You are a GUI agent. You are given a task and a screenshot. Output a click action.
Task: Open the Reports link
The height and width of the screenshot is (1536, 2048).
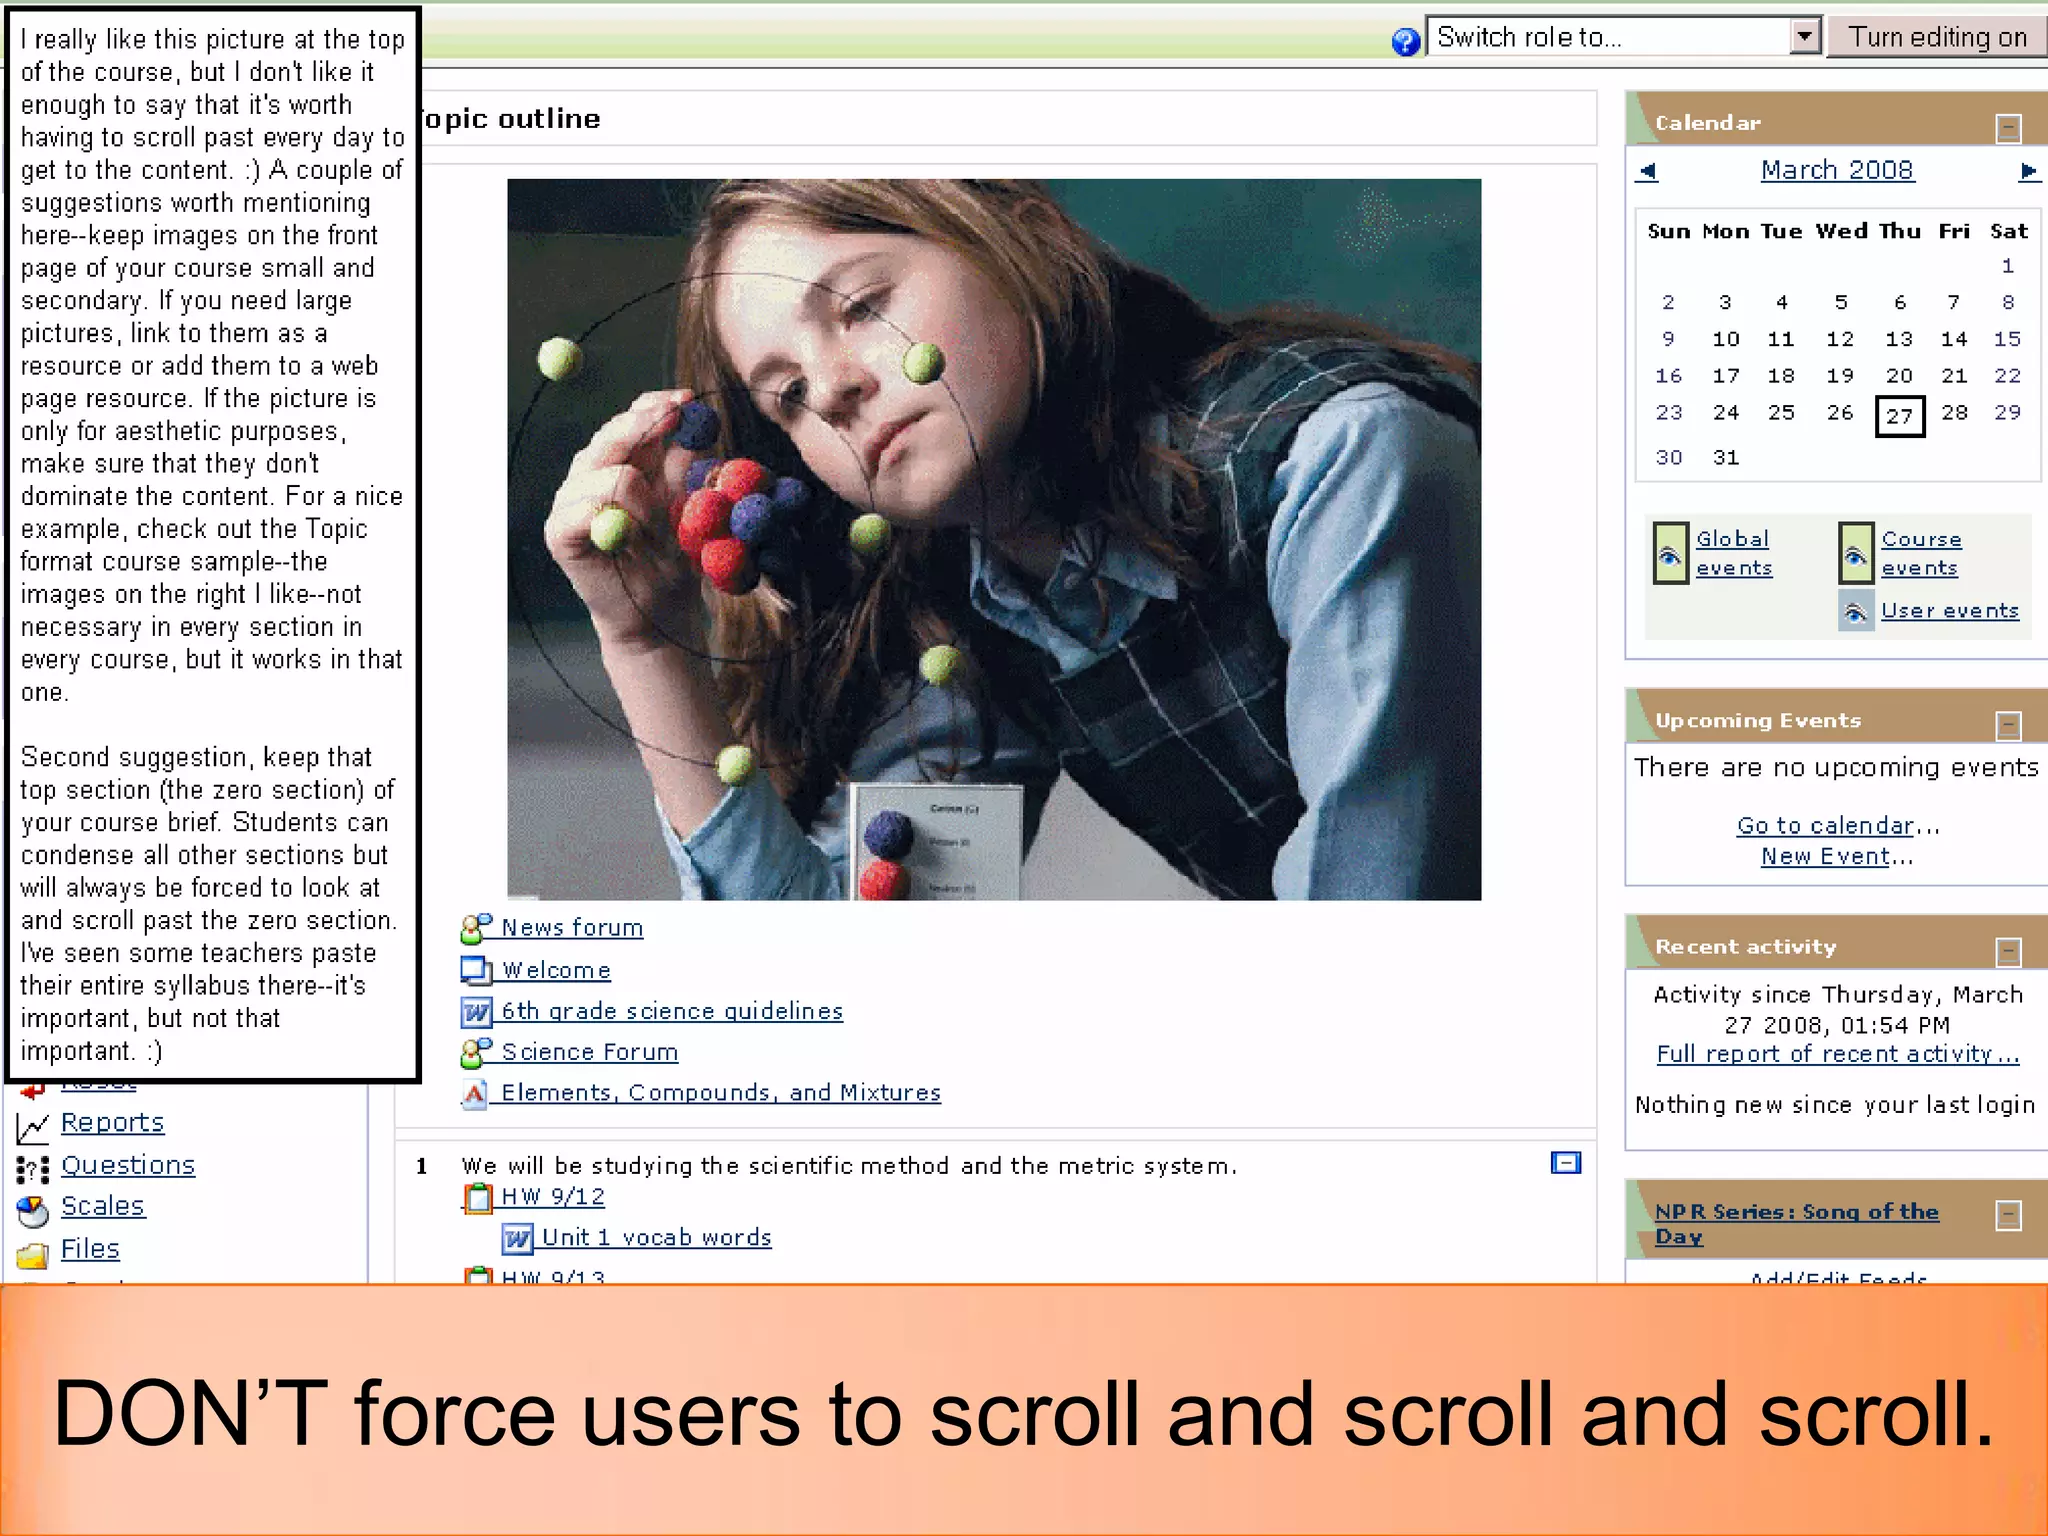coord(113,1123)
